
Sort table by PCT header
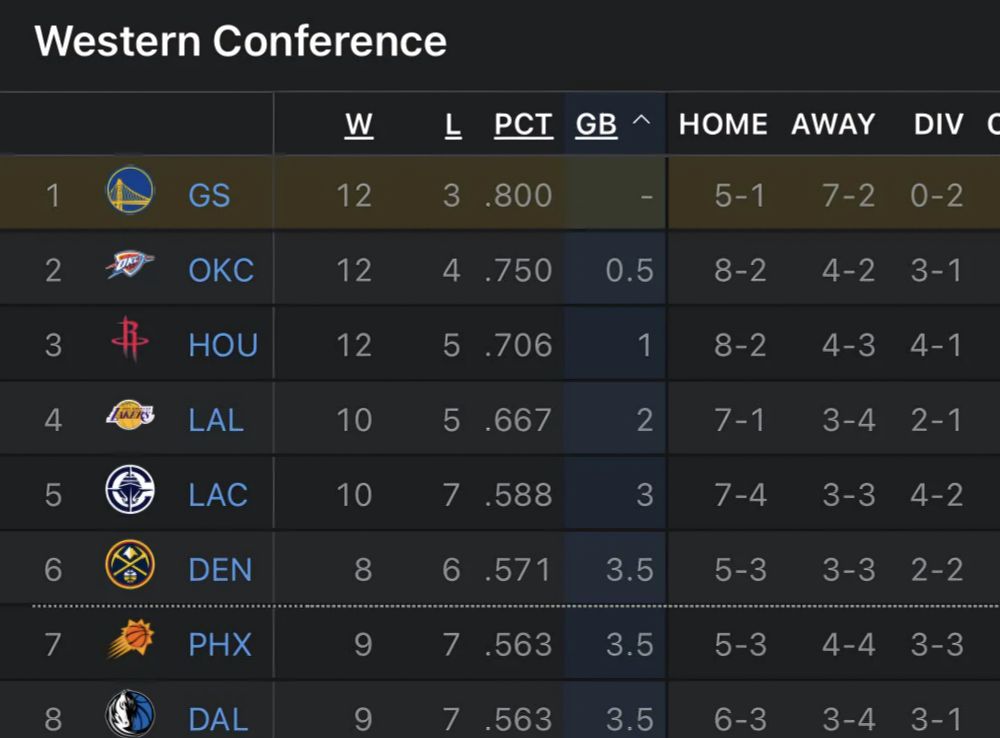[x=523, y=124]
